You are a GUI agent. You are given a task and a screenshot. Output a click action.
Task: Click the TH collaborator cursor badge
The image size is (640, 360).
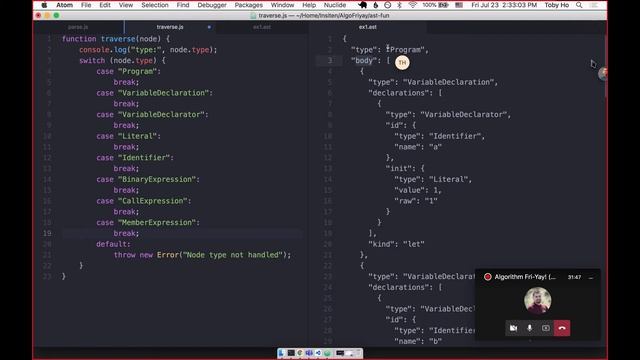coord(402,62)
